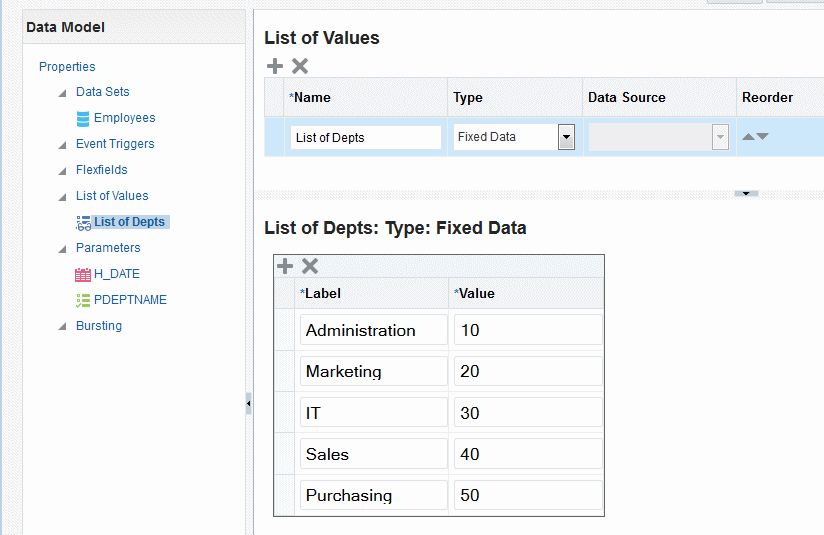
Task: Select Bursting in the Data Model tree
Action: [x=99, y=326]
